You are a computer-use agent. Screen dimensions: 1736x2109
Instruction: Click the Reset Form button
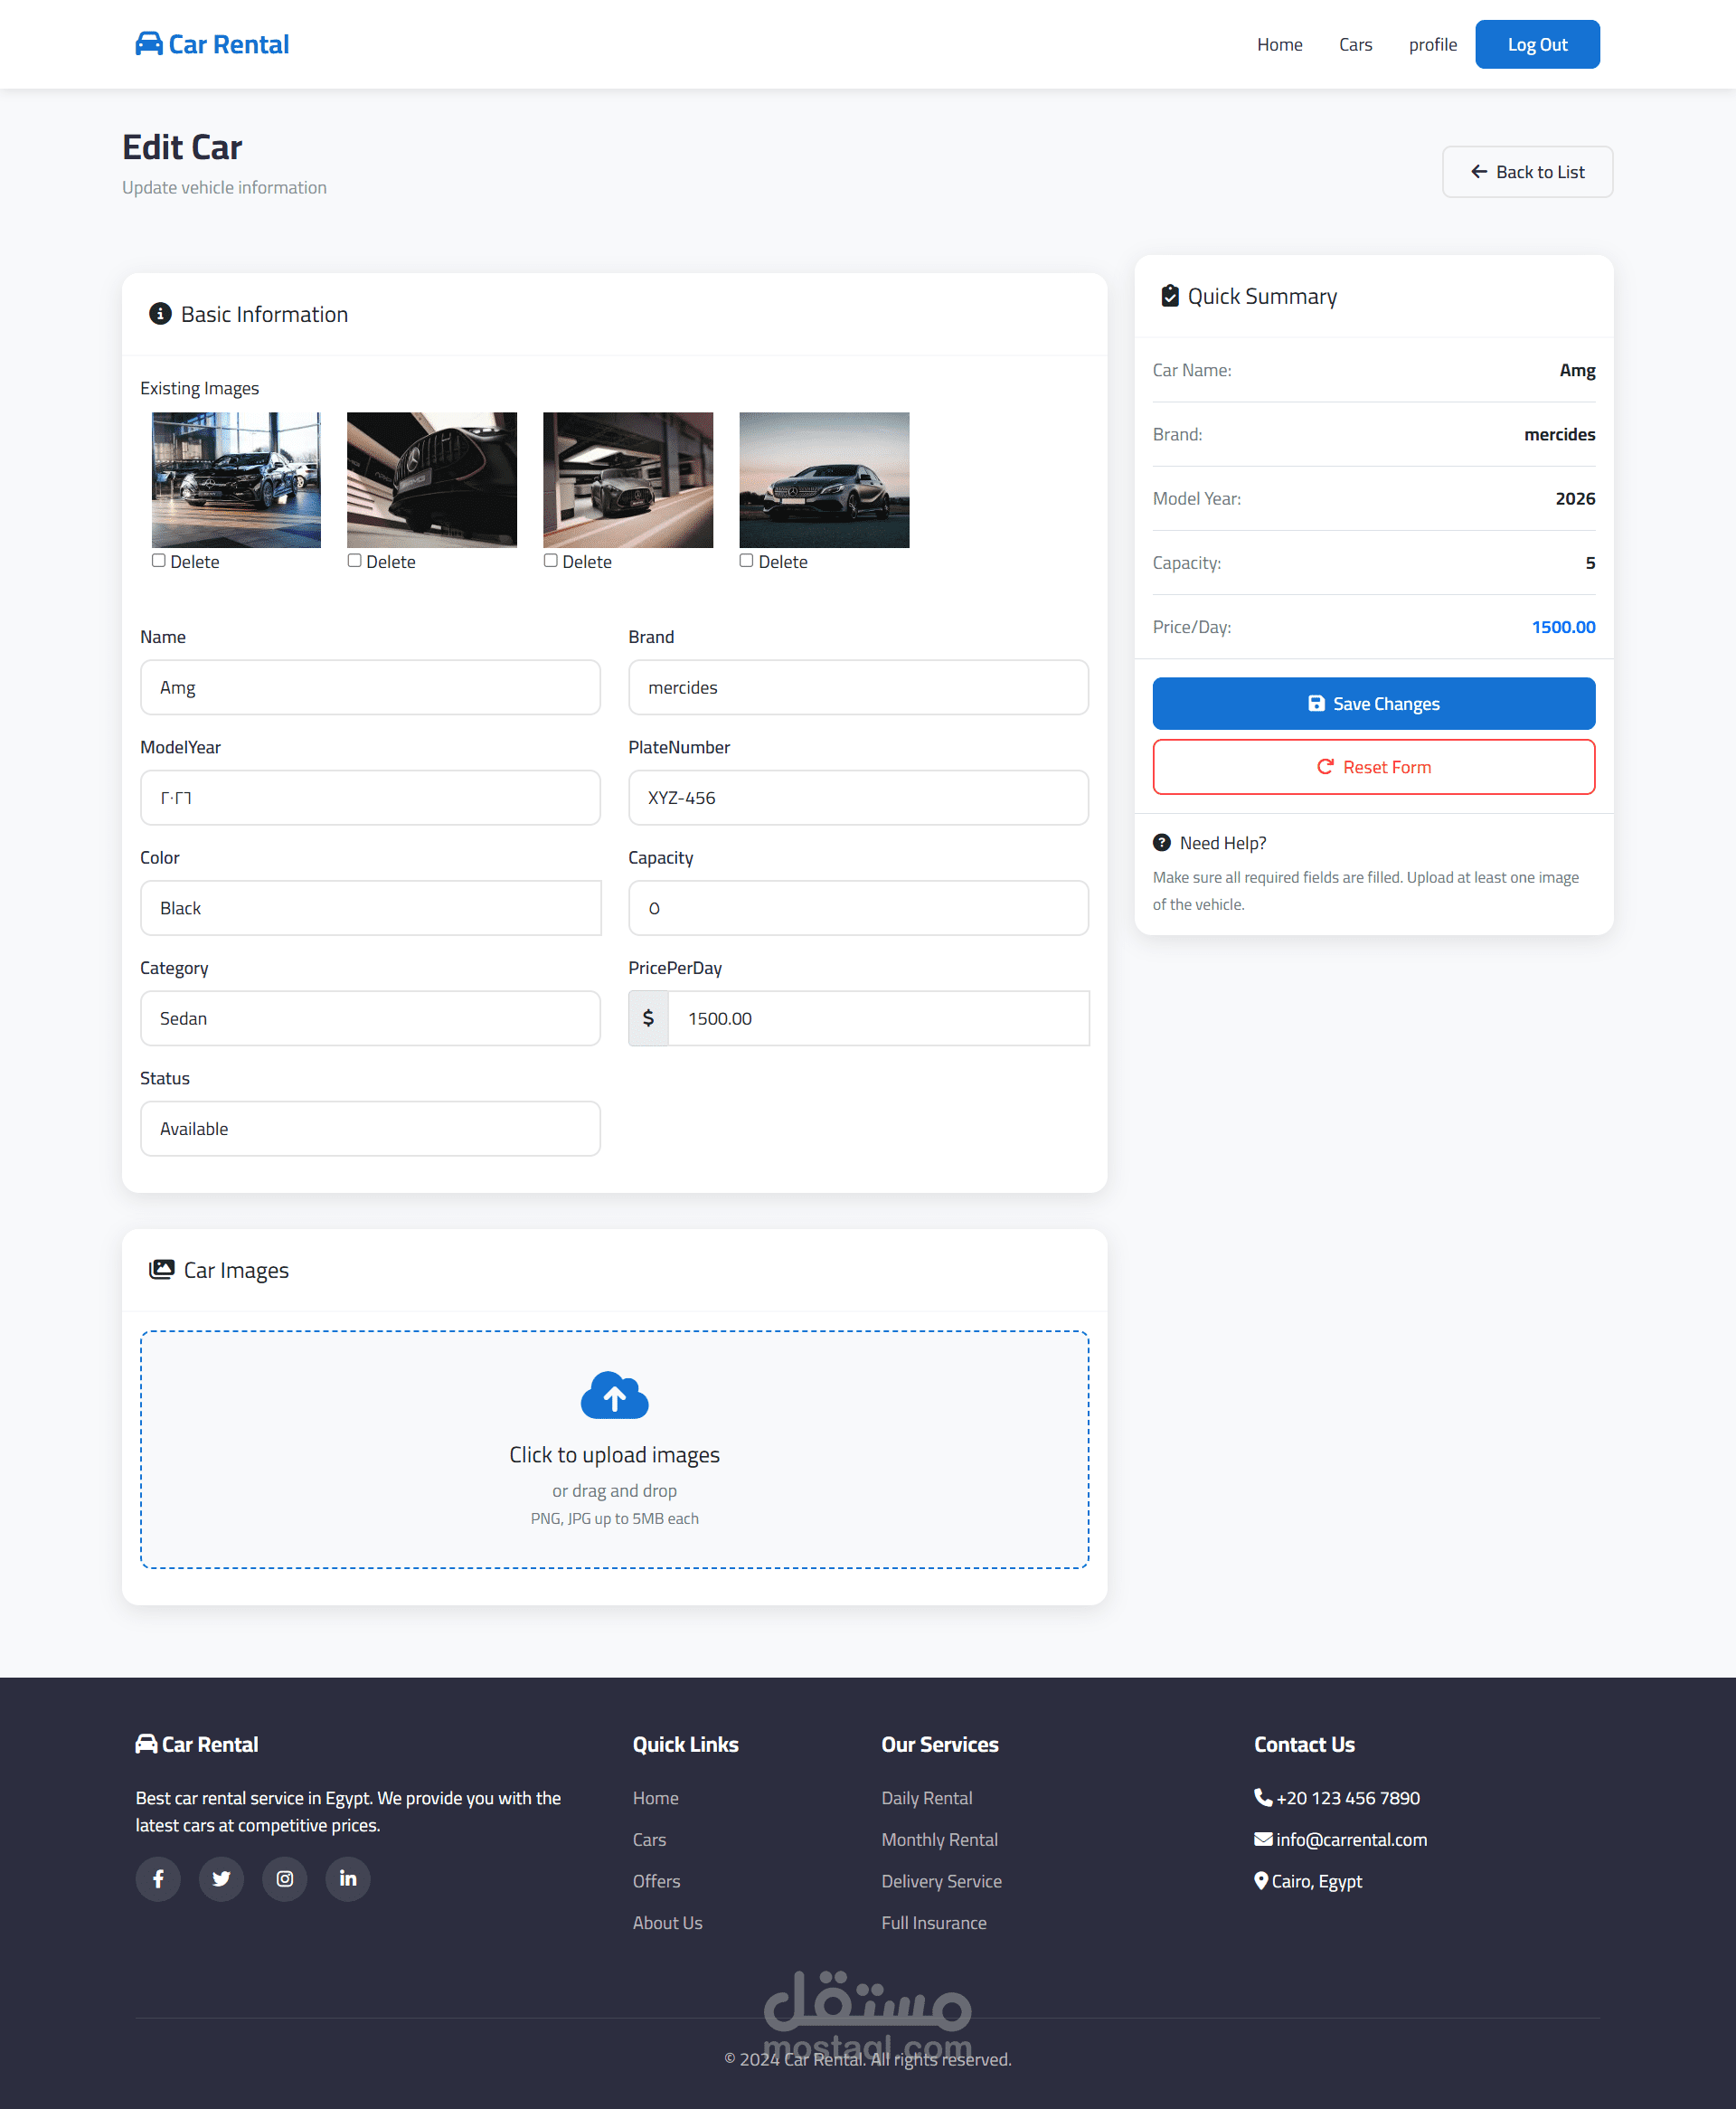coord(1373,767)
